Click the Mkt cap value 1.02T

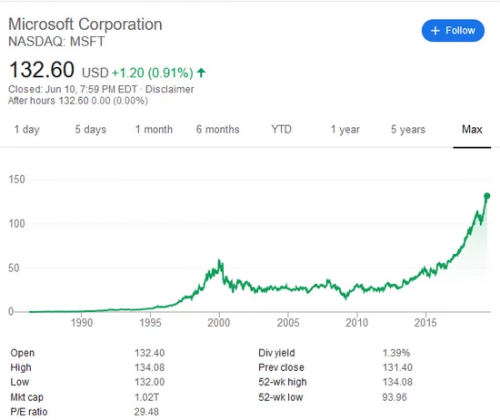pos(147,397)
